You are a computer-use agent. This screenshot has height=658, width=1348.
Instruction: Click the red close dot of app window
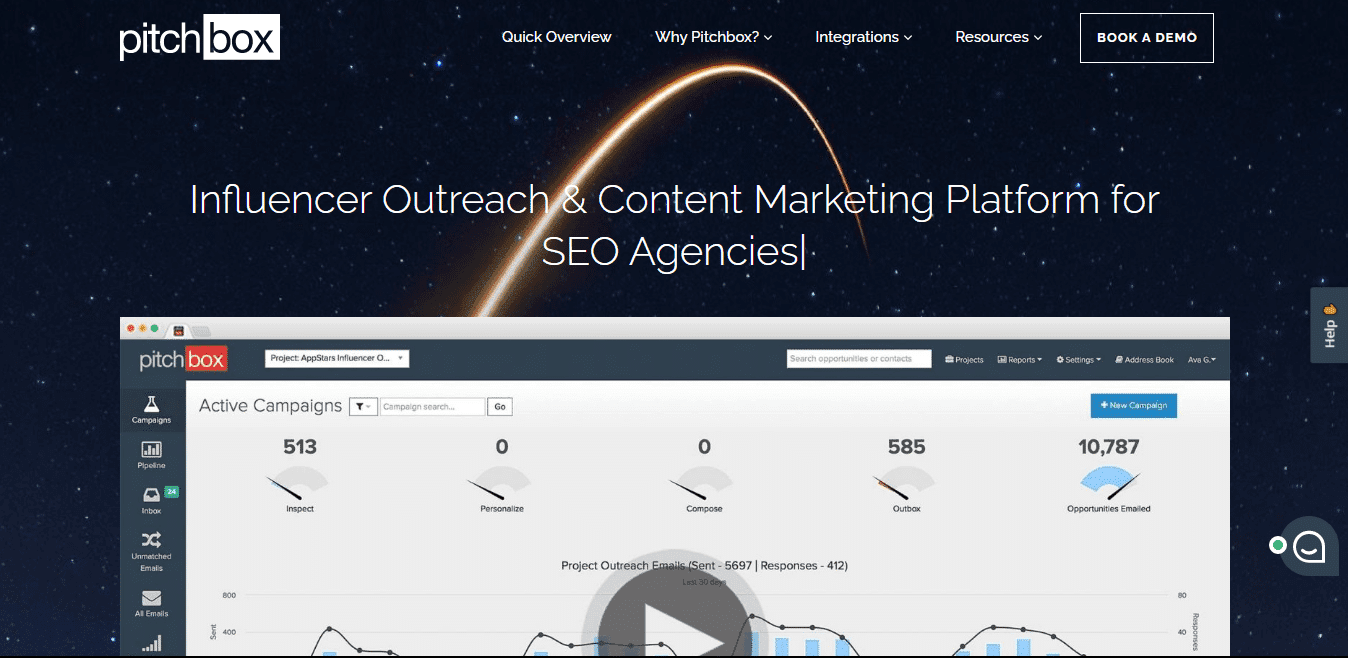coord(131,328)
